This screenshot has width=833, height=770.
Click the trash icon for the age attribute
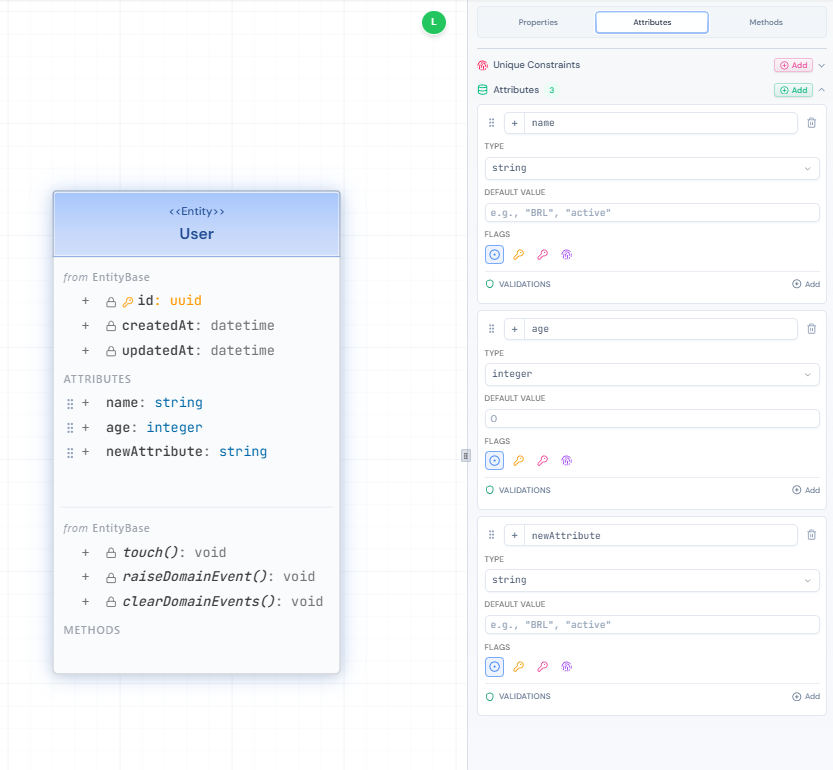pyautogui.click(x=811, y=329)
